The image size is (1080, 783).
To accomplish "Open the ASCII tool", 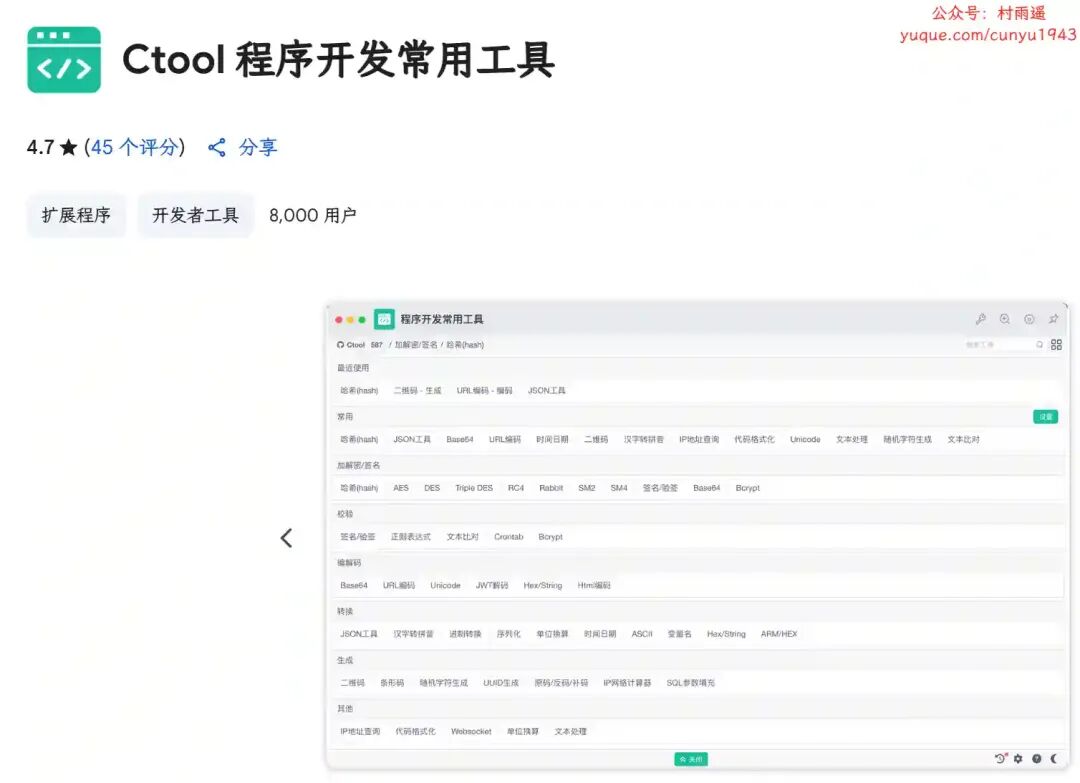I will [x=642, y=634].
